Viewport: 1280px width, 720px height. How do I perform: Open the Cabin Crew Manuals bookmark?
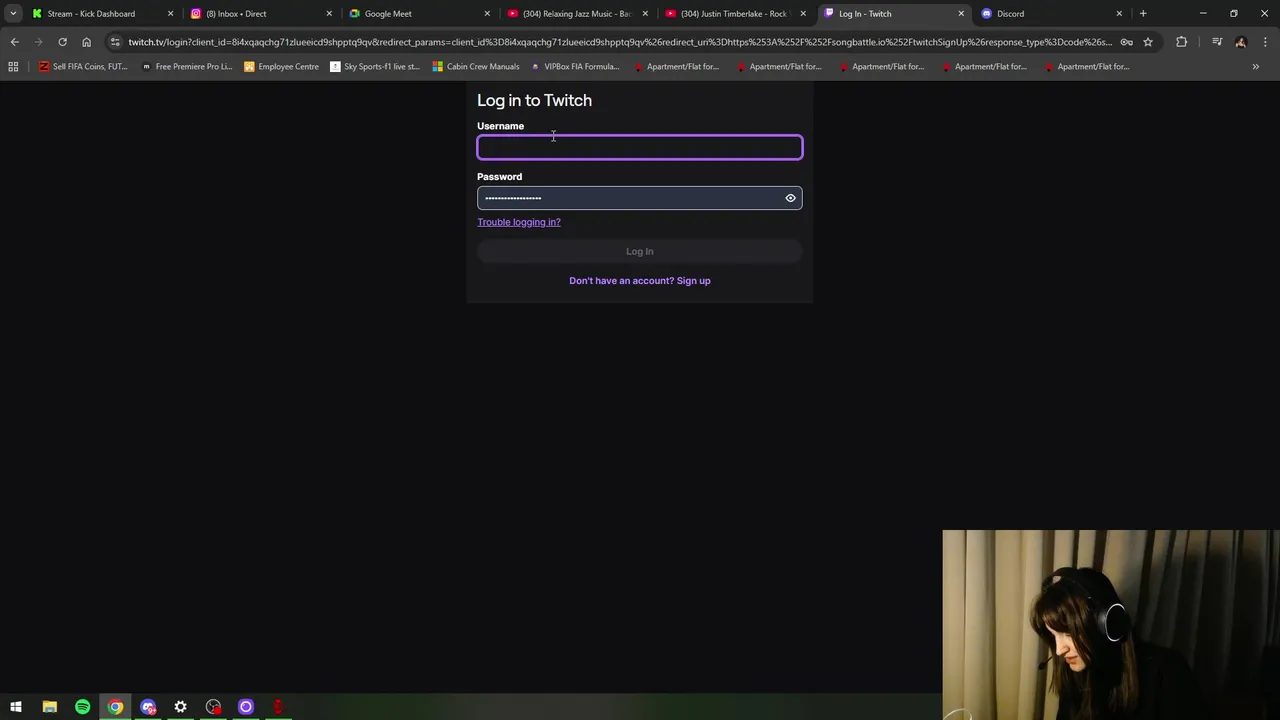476,67
